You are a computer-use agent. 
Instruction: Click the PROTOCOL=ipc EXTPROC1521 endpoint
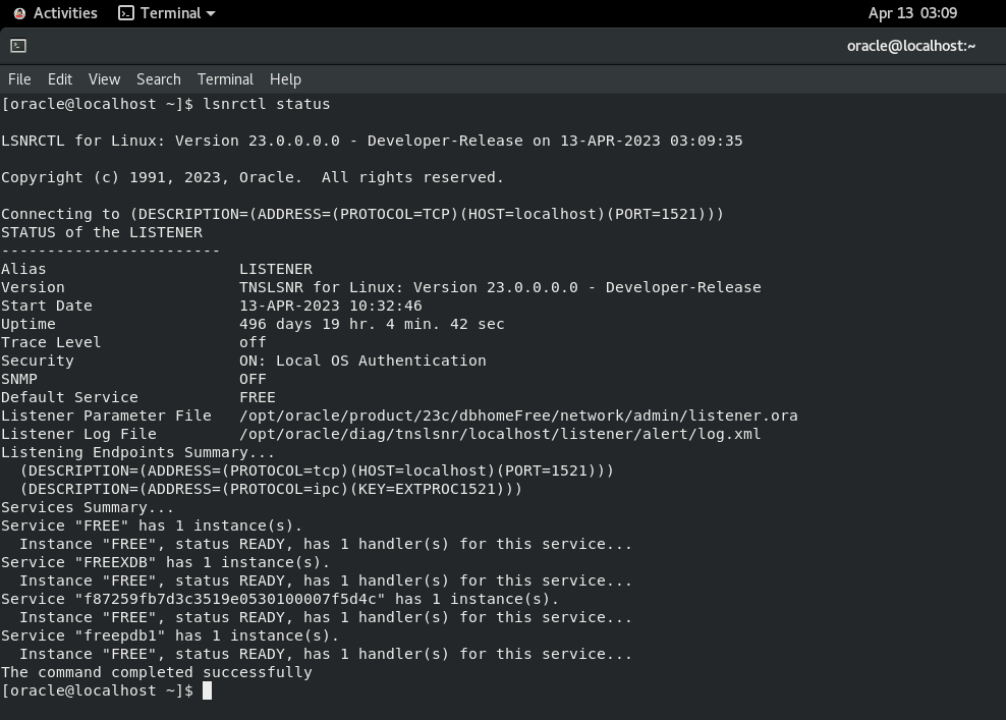(x=271, y=489)
